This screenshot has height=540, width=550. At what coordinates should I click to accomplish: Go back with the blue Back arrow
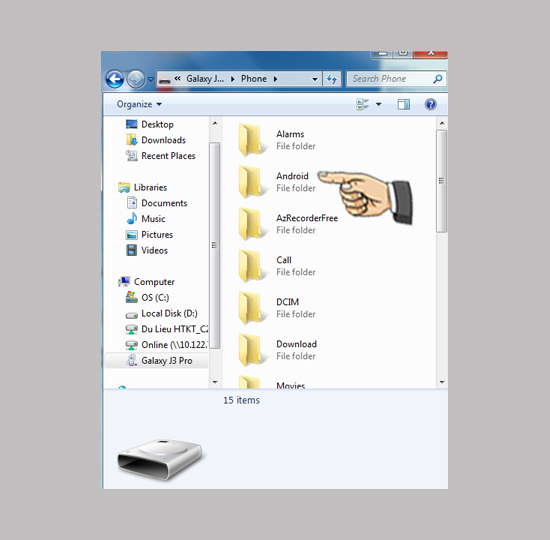[115, 79]
